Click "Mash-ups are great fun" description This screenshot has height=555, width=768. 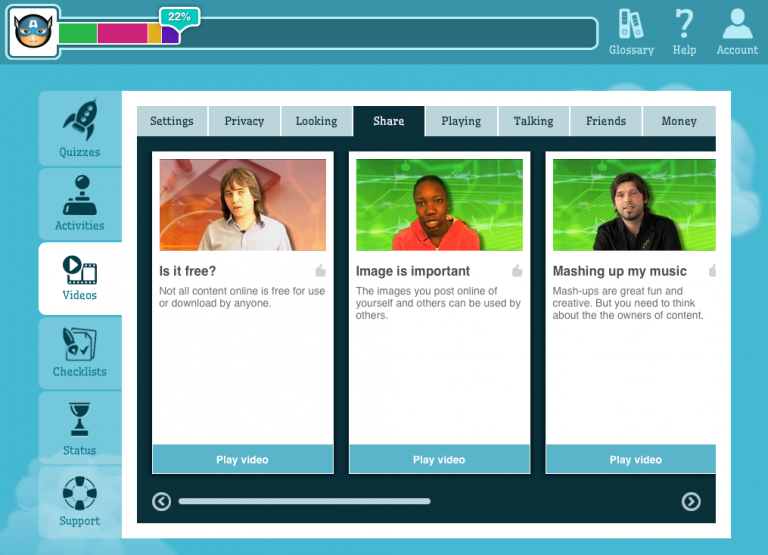[x=628, y=303]
